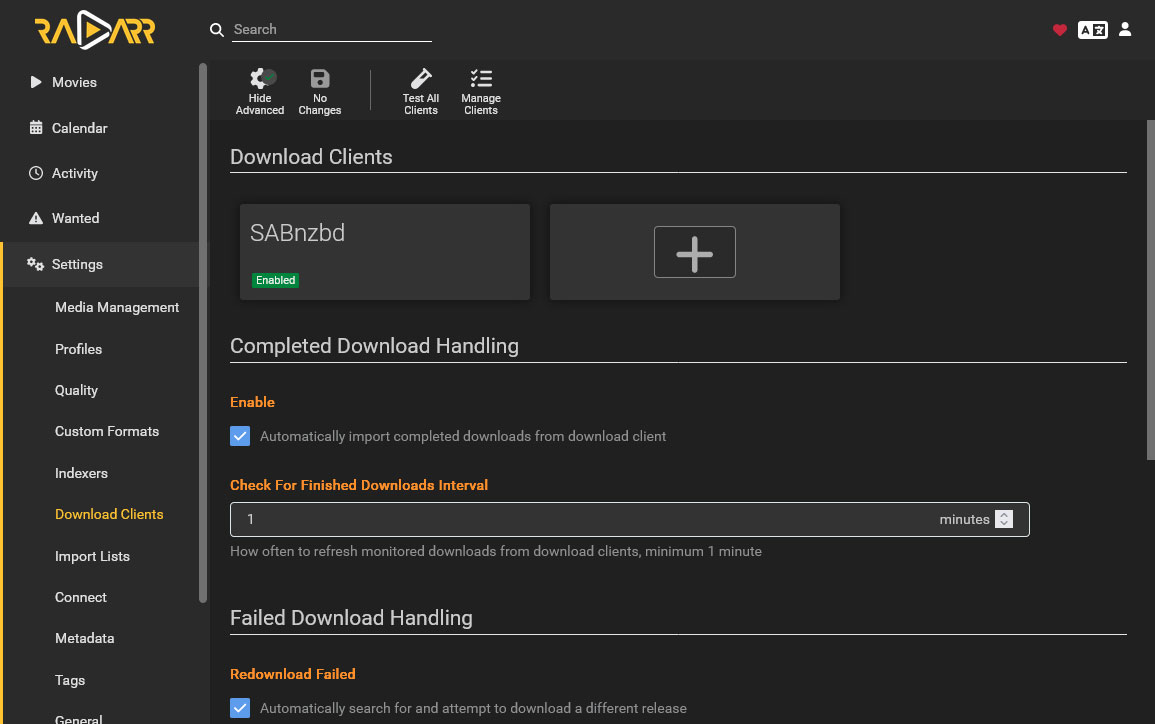
Task: Add a new download client
Action: [x=695, y=252]
